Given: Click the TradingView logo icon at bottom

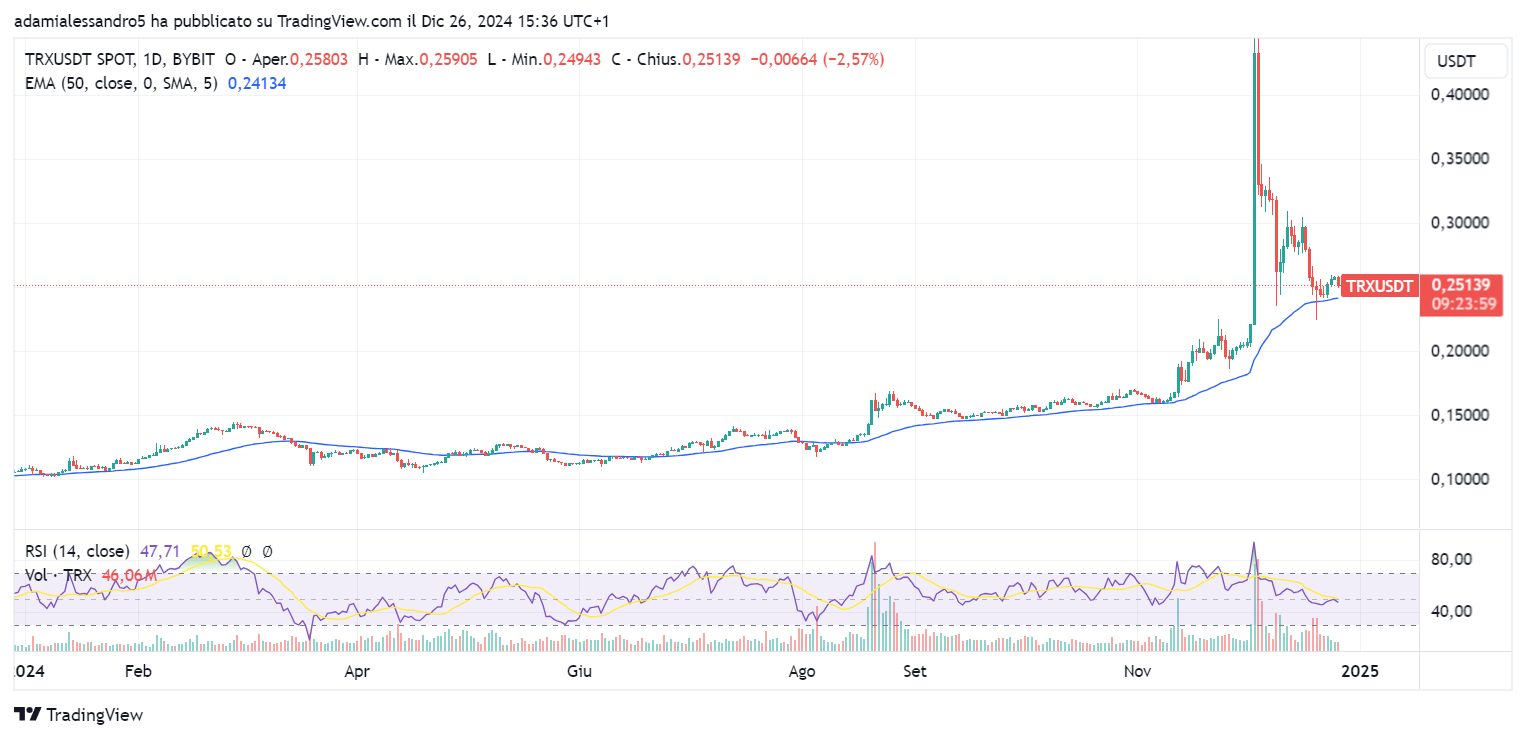Looking at the screenshot, I should tap(27, 715).
